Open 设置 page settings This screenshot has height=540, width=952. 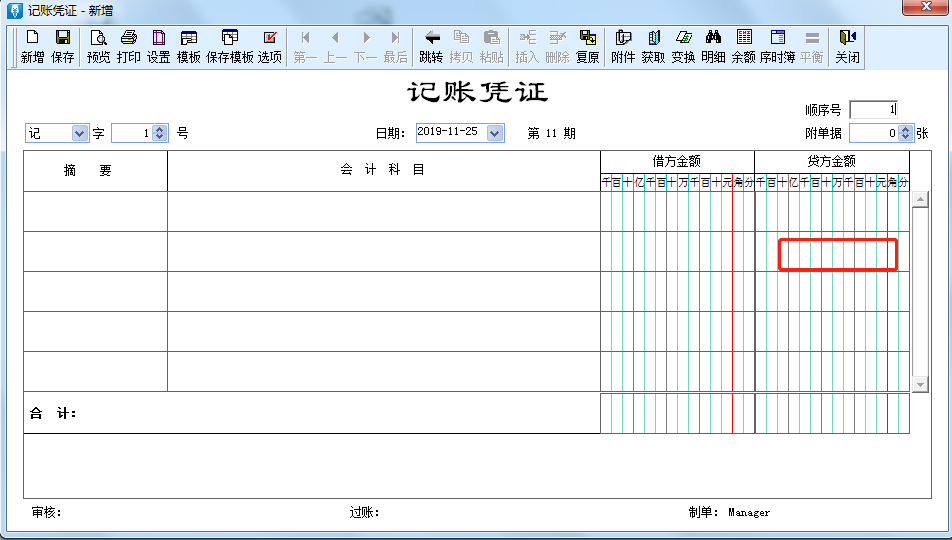point(158,46)
